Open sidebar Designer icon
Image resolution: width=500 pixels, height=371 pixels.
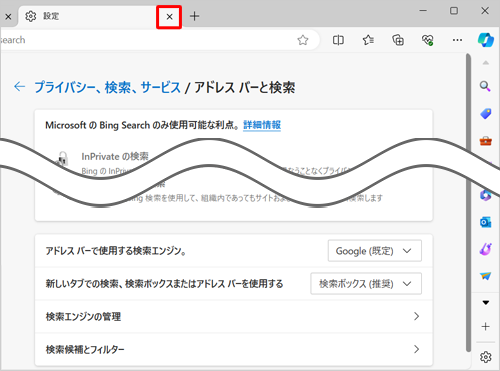[486, 249]
